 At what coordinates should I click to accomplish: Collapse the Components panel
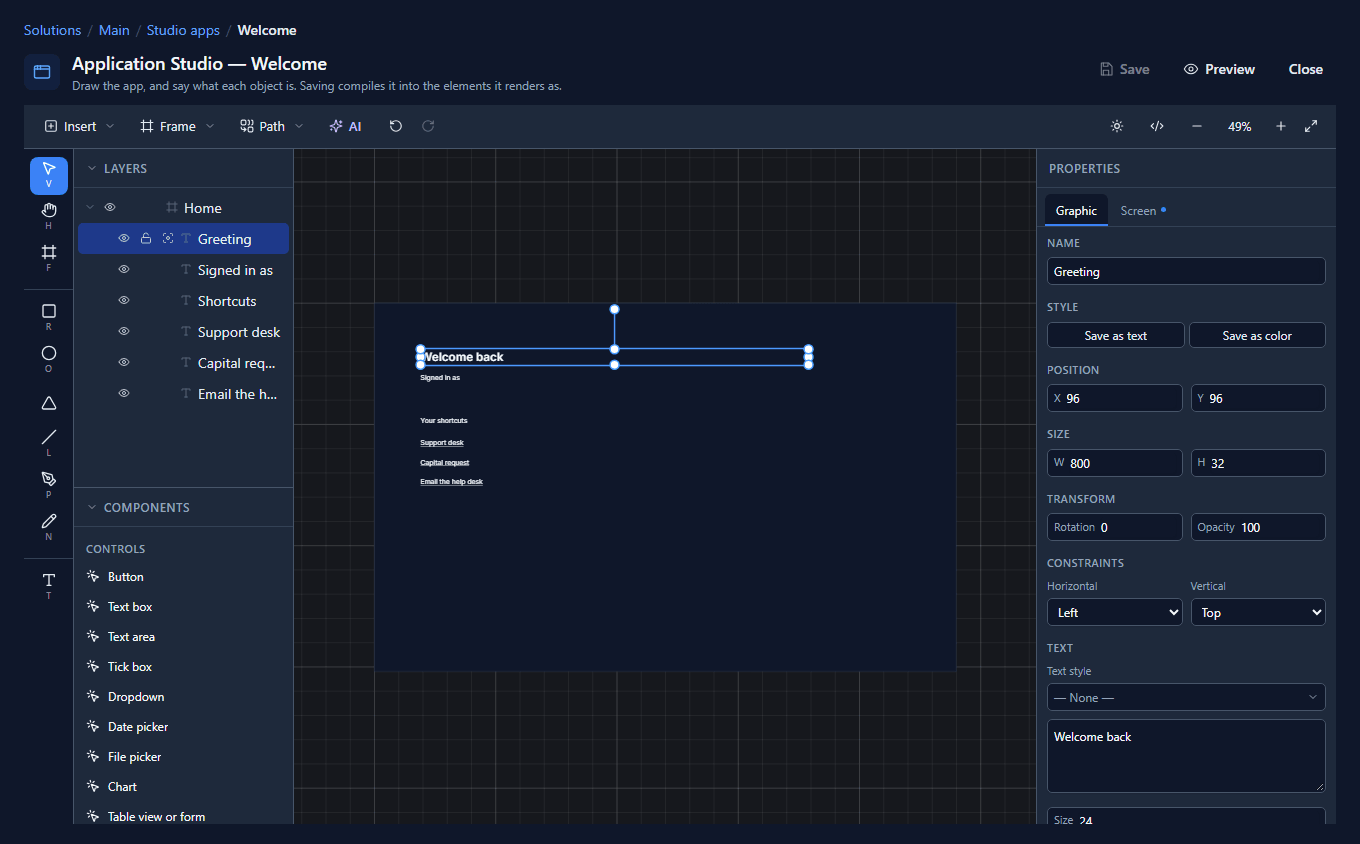[92, 508]
